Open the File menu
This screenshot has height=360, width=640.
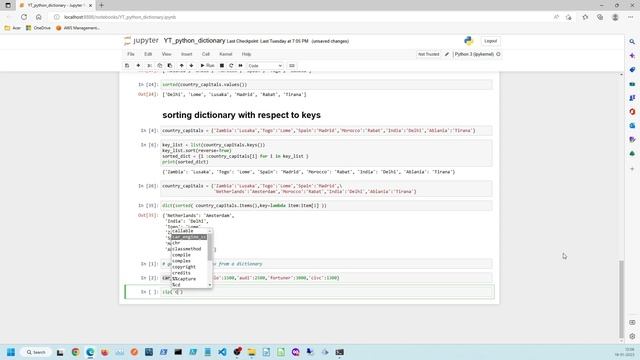131,54
